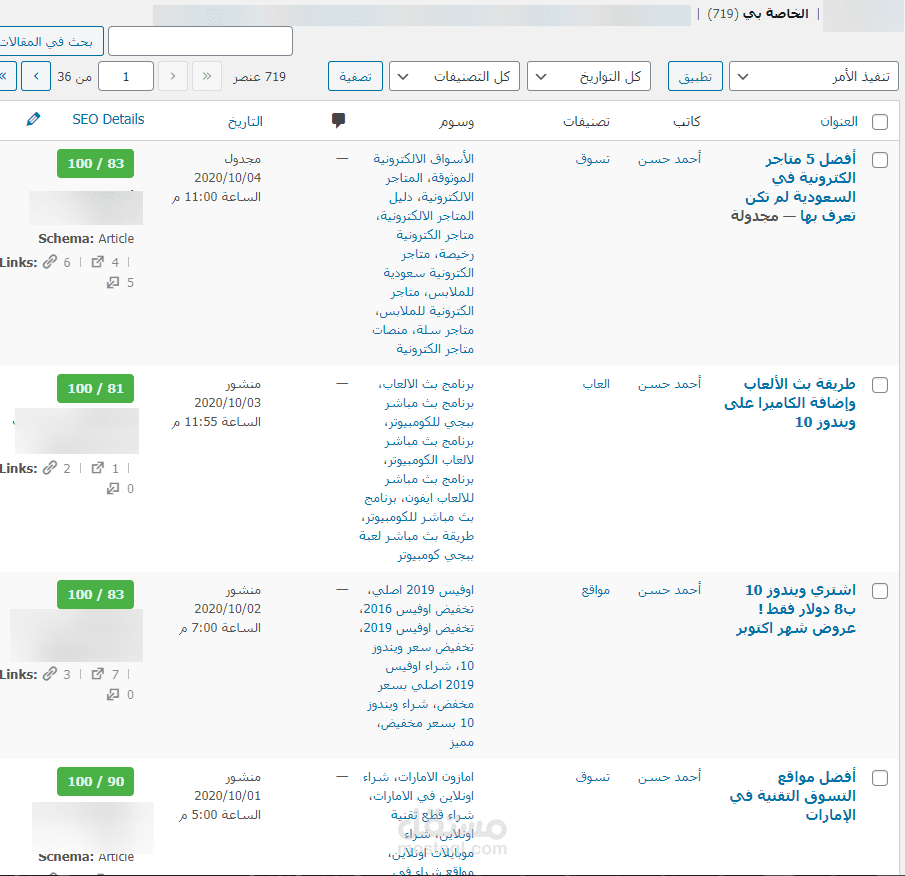
Task: Select the الخاصة بي (719) filter tab
Action: (757, 13)
